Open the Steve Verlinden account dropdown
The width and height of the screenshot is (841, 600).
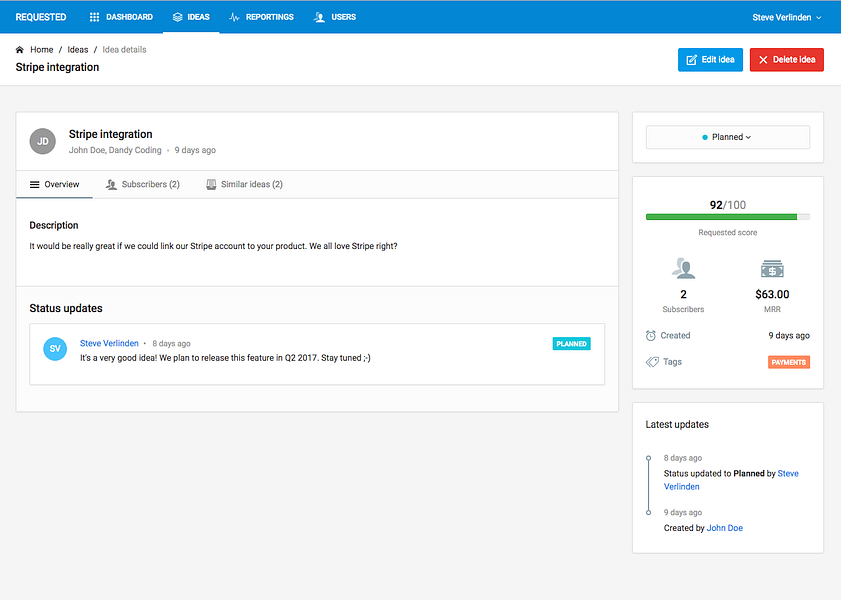tap(786, 17)
